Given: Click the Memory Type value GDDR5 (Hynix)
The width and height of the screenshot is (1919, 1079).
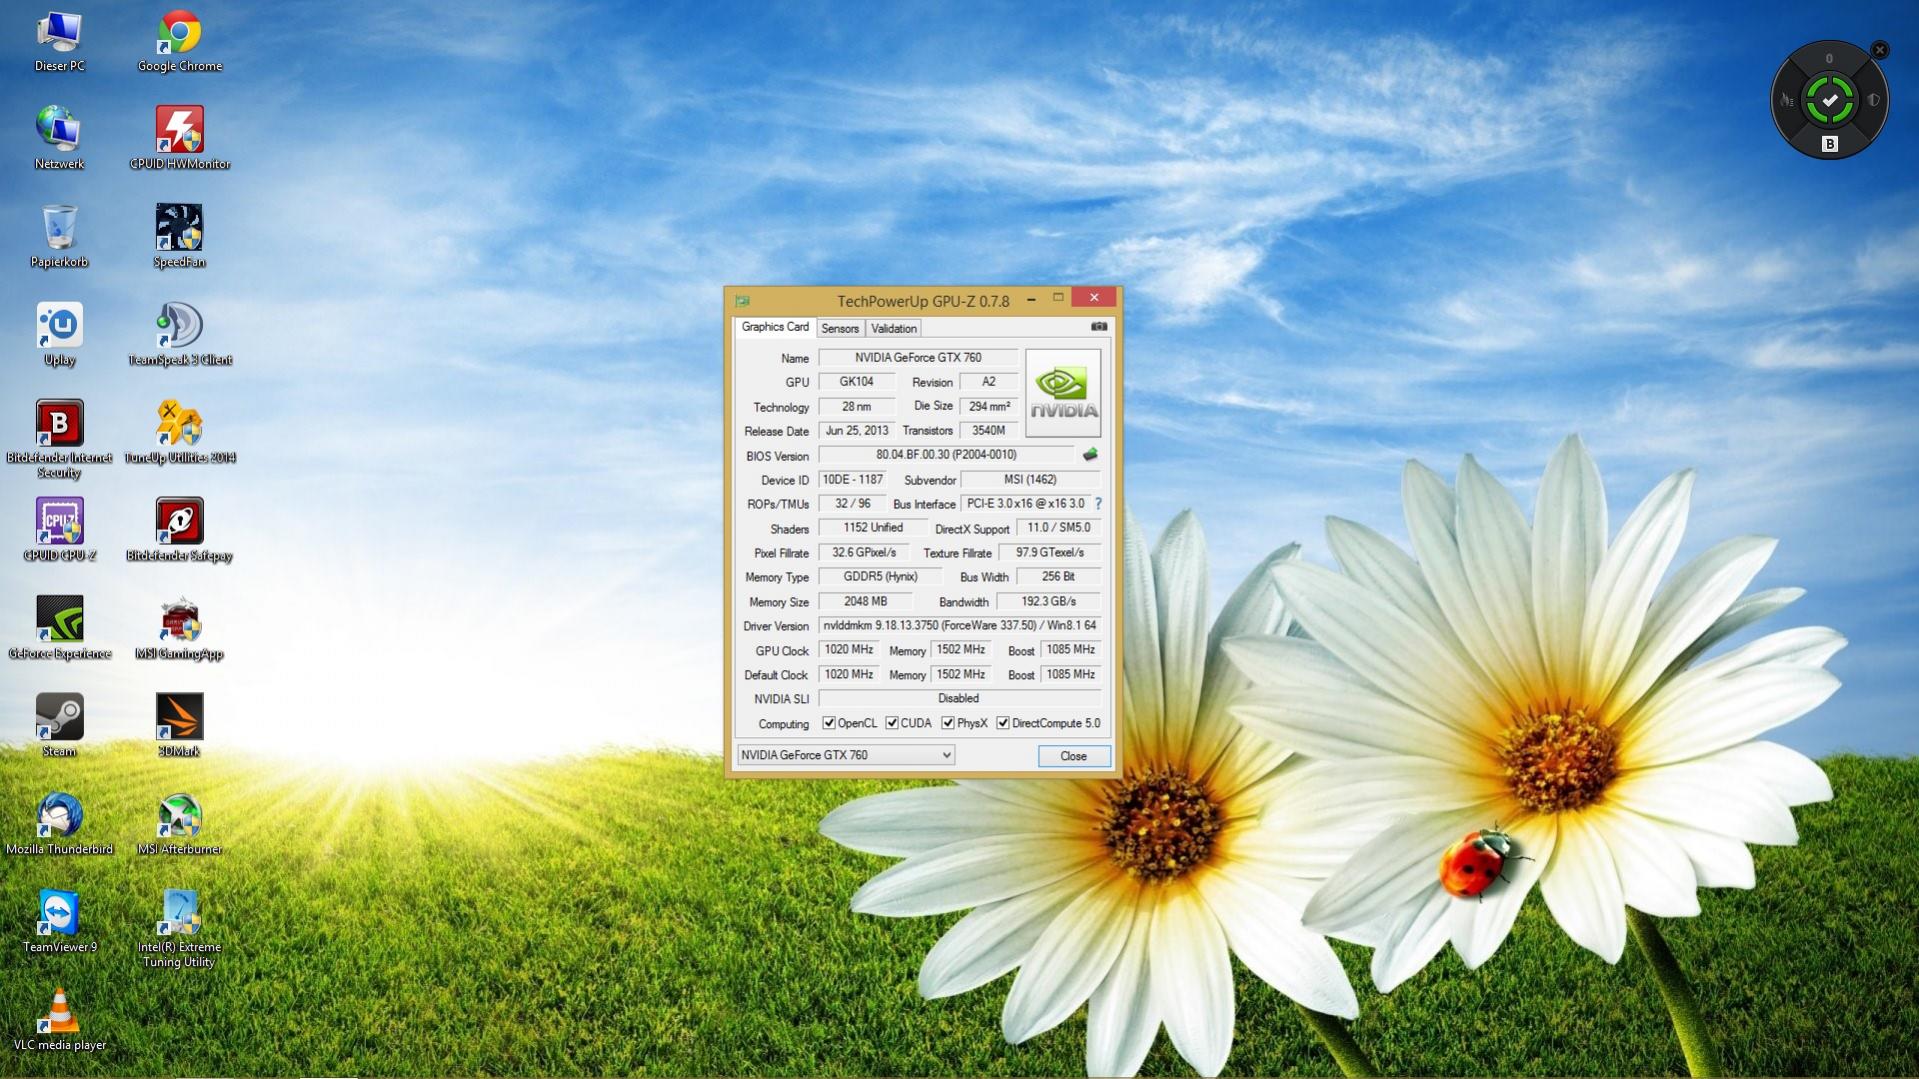Looking at the screenshot, I should [880, 576].
